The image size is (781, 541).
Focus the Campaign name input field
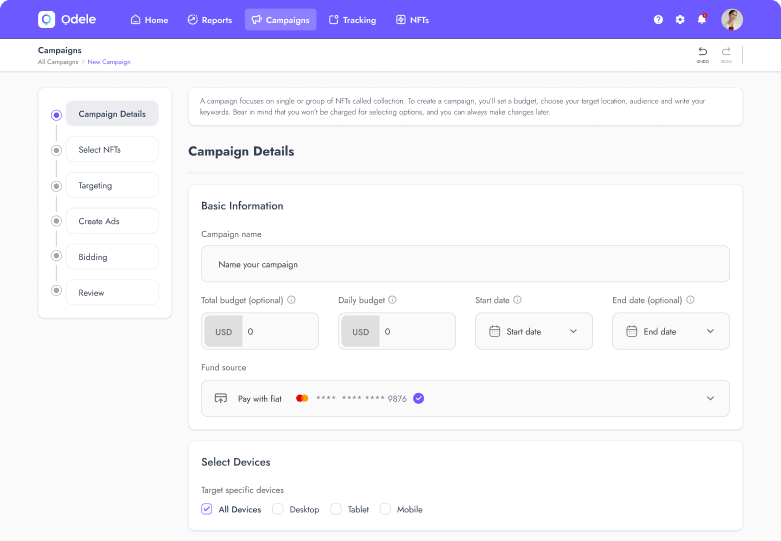pyautogui.click(x=465, y=264)
